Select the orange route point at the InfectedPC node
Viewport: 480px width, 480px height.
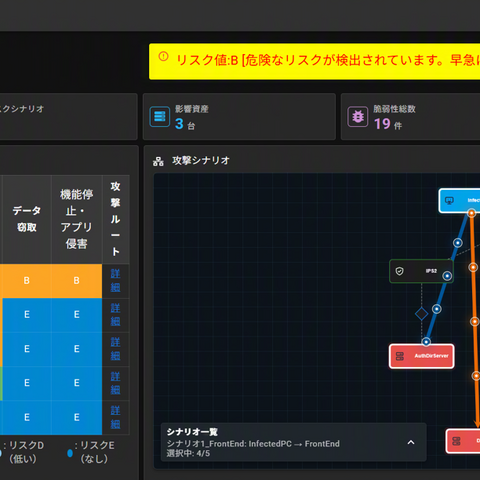pos(471,213)
